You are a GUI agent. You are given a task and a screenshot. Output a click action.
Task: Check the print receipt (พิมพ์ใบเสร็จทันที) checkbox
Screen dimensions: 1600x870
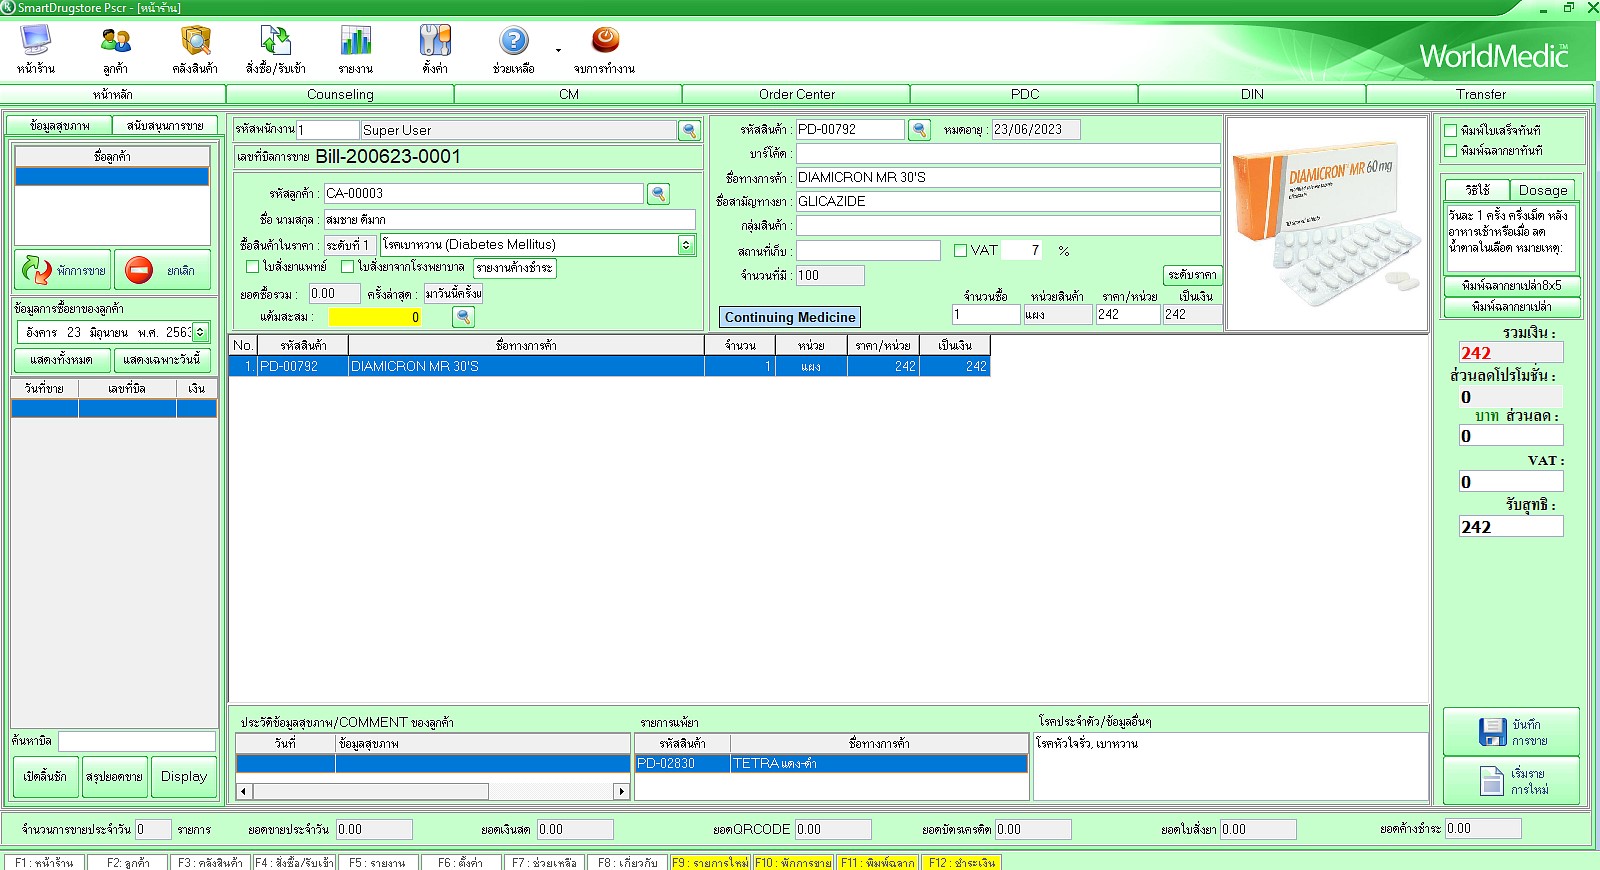[x=1450, y=131]
